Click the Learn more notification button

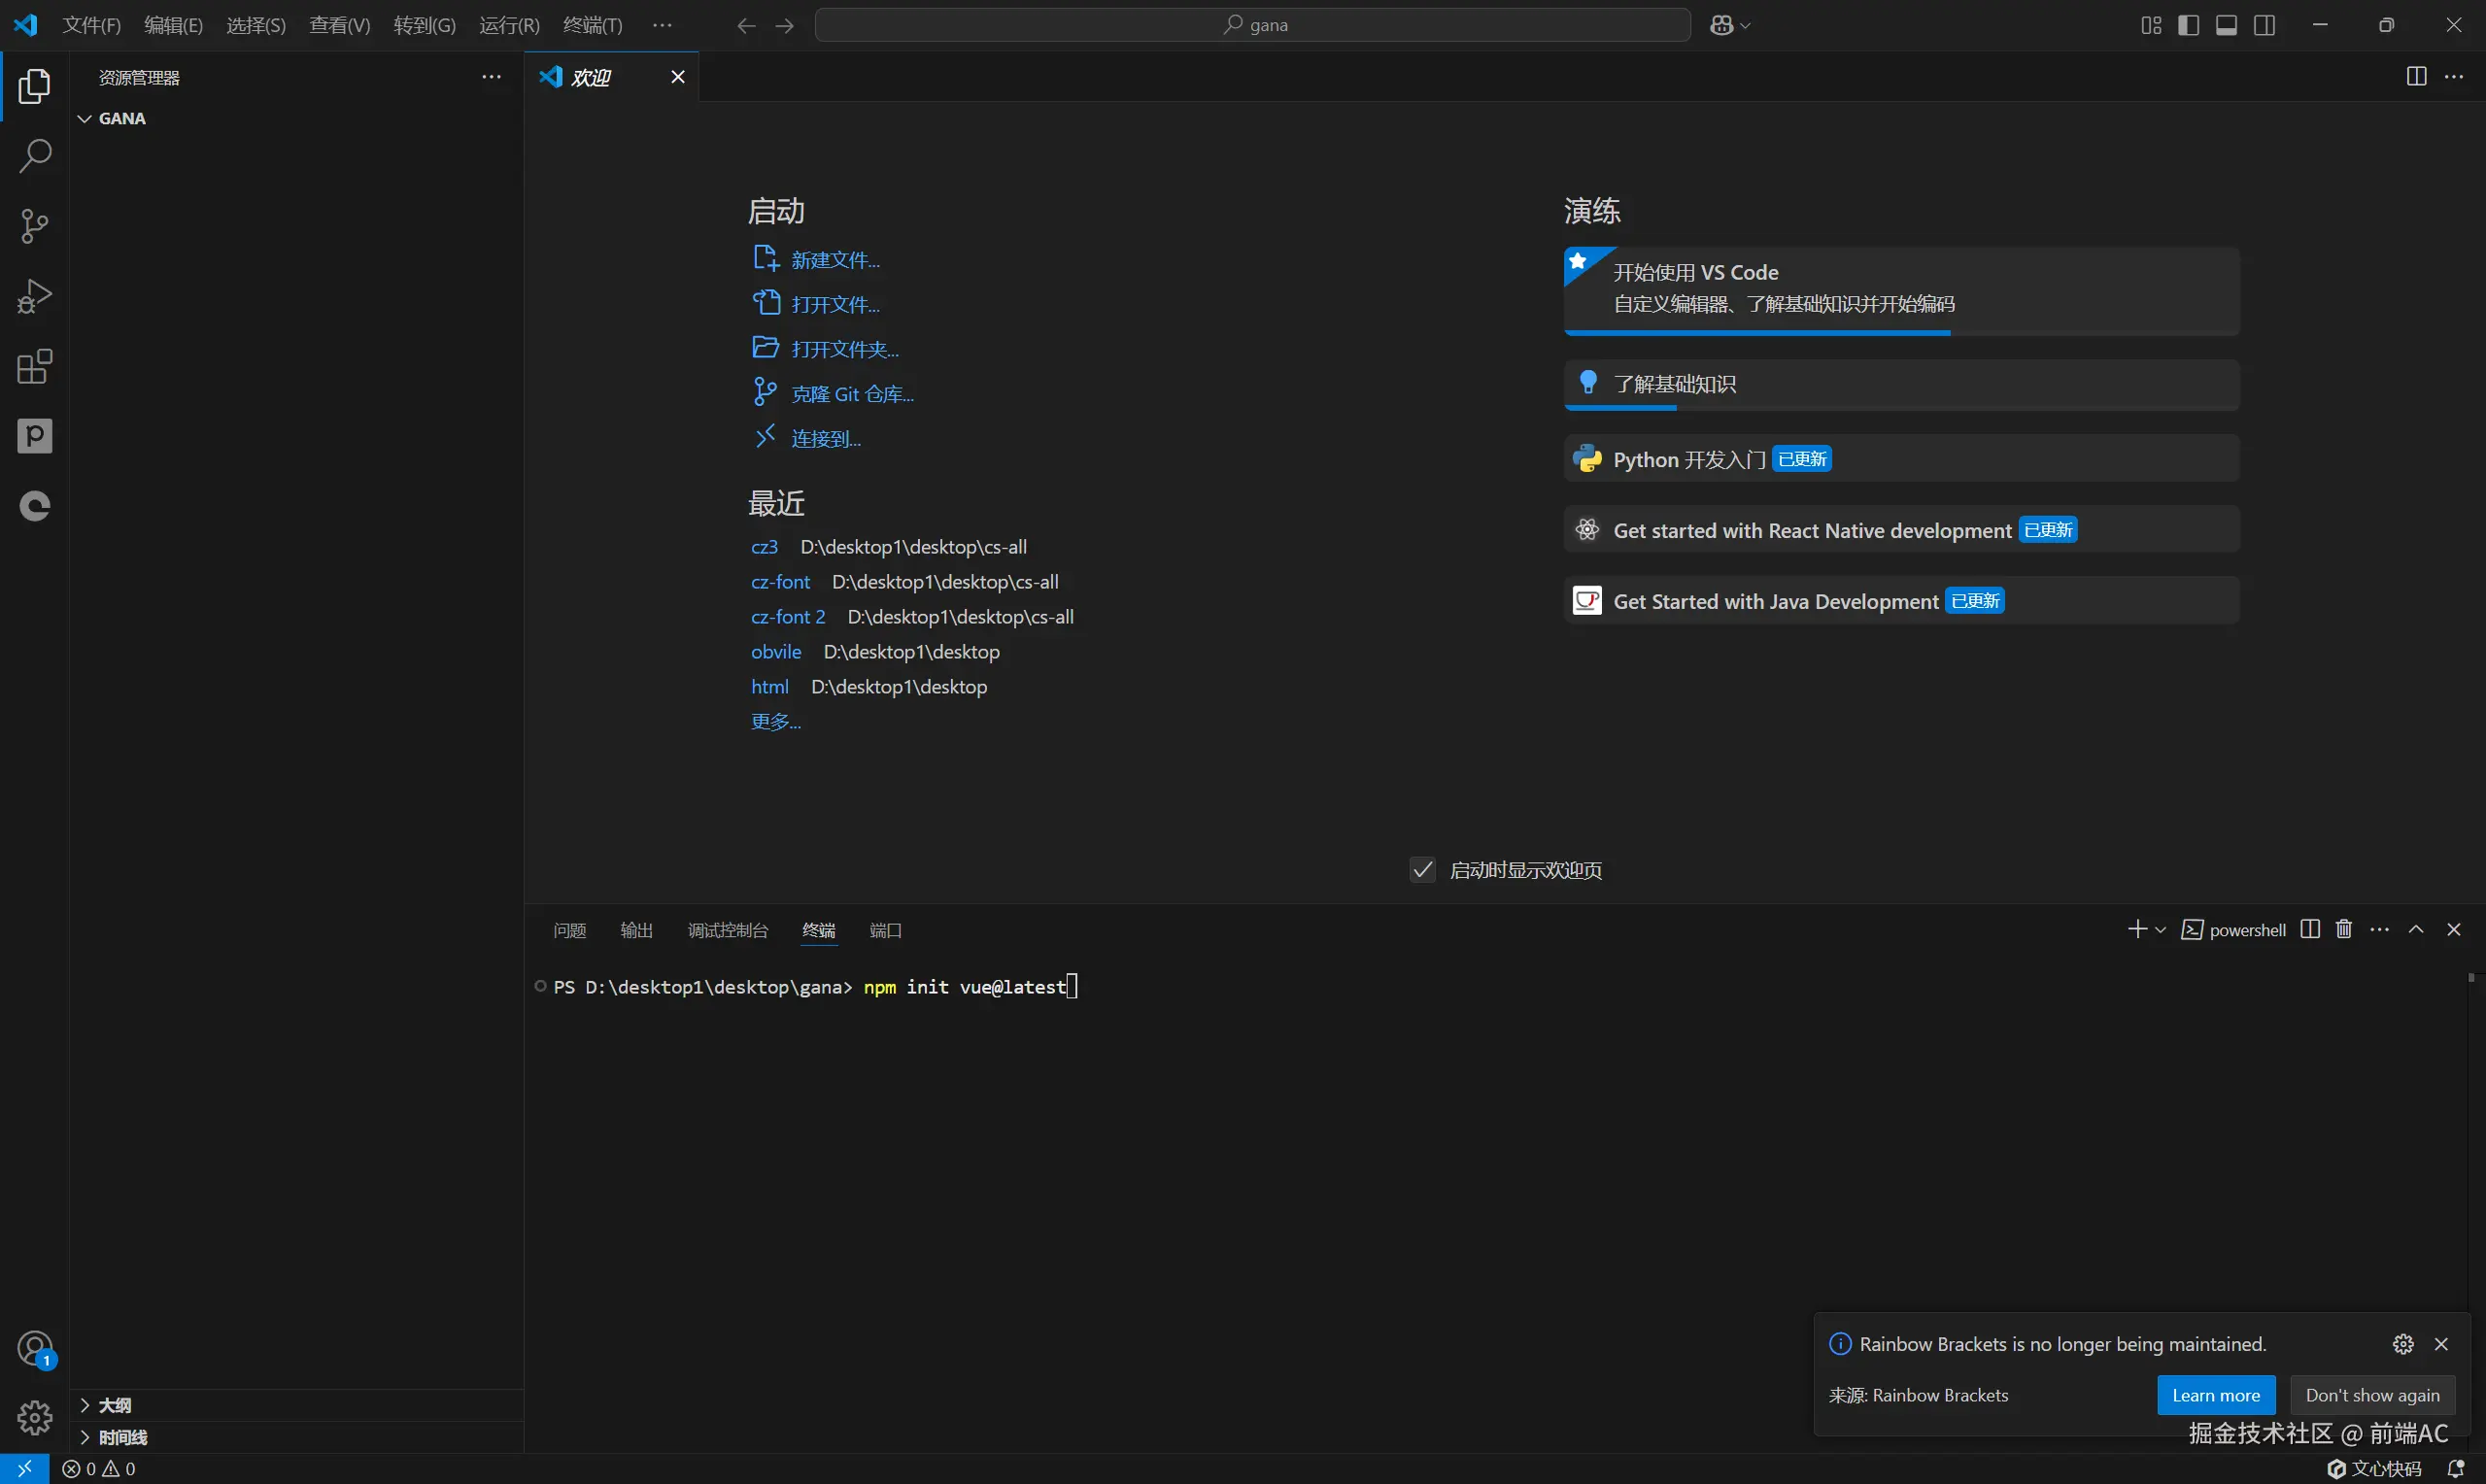coord(2215,1395)
